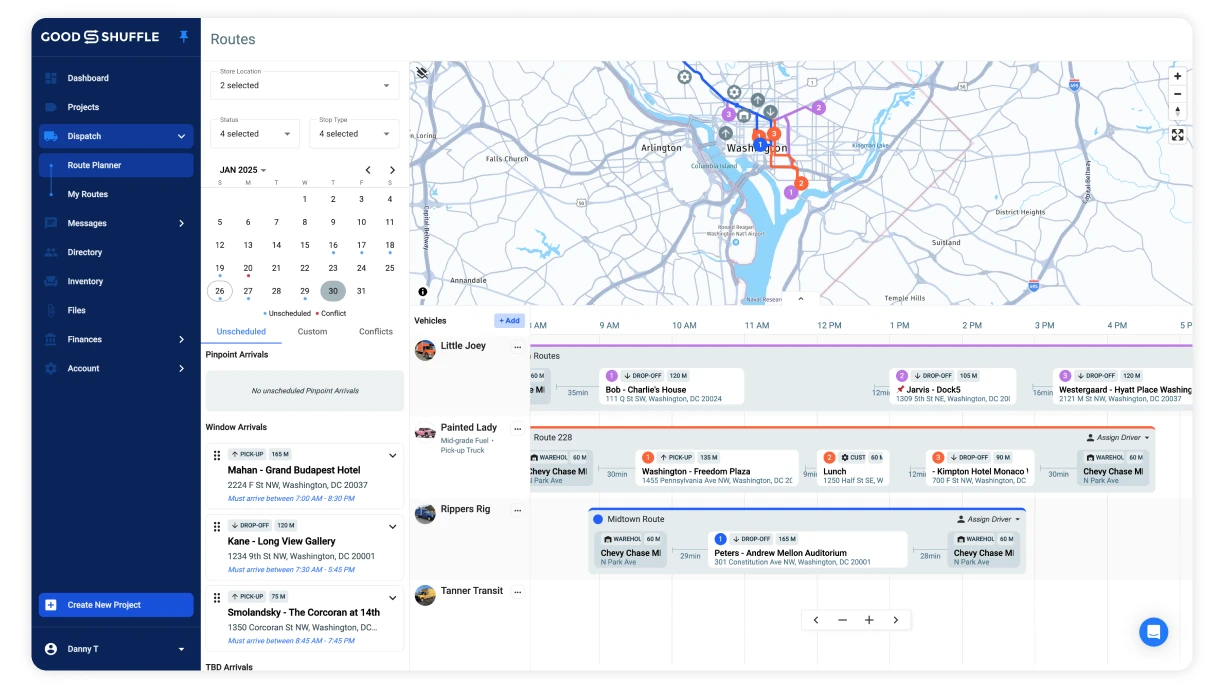Image resolution: width=1223 pixels, height=687 pixels.
Task: Click the Directory people icon
Action: pos(52,252)
